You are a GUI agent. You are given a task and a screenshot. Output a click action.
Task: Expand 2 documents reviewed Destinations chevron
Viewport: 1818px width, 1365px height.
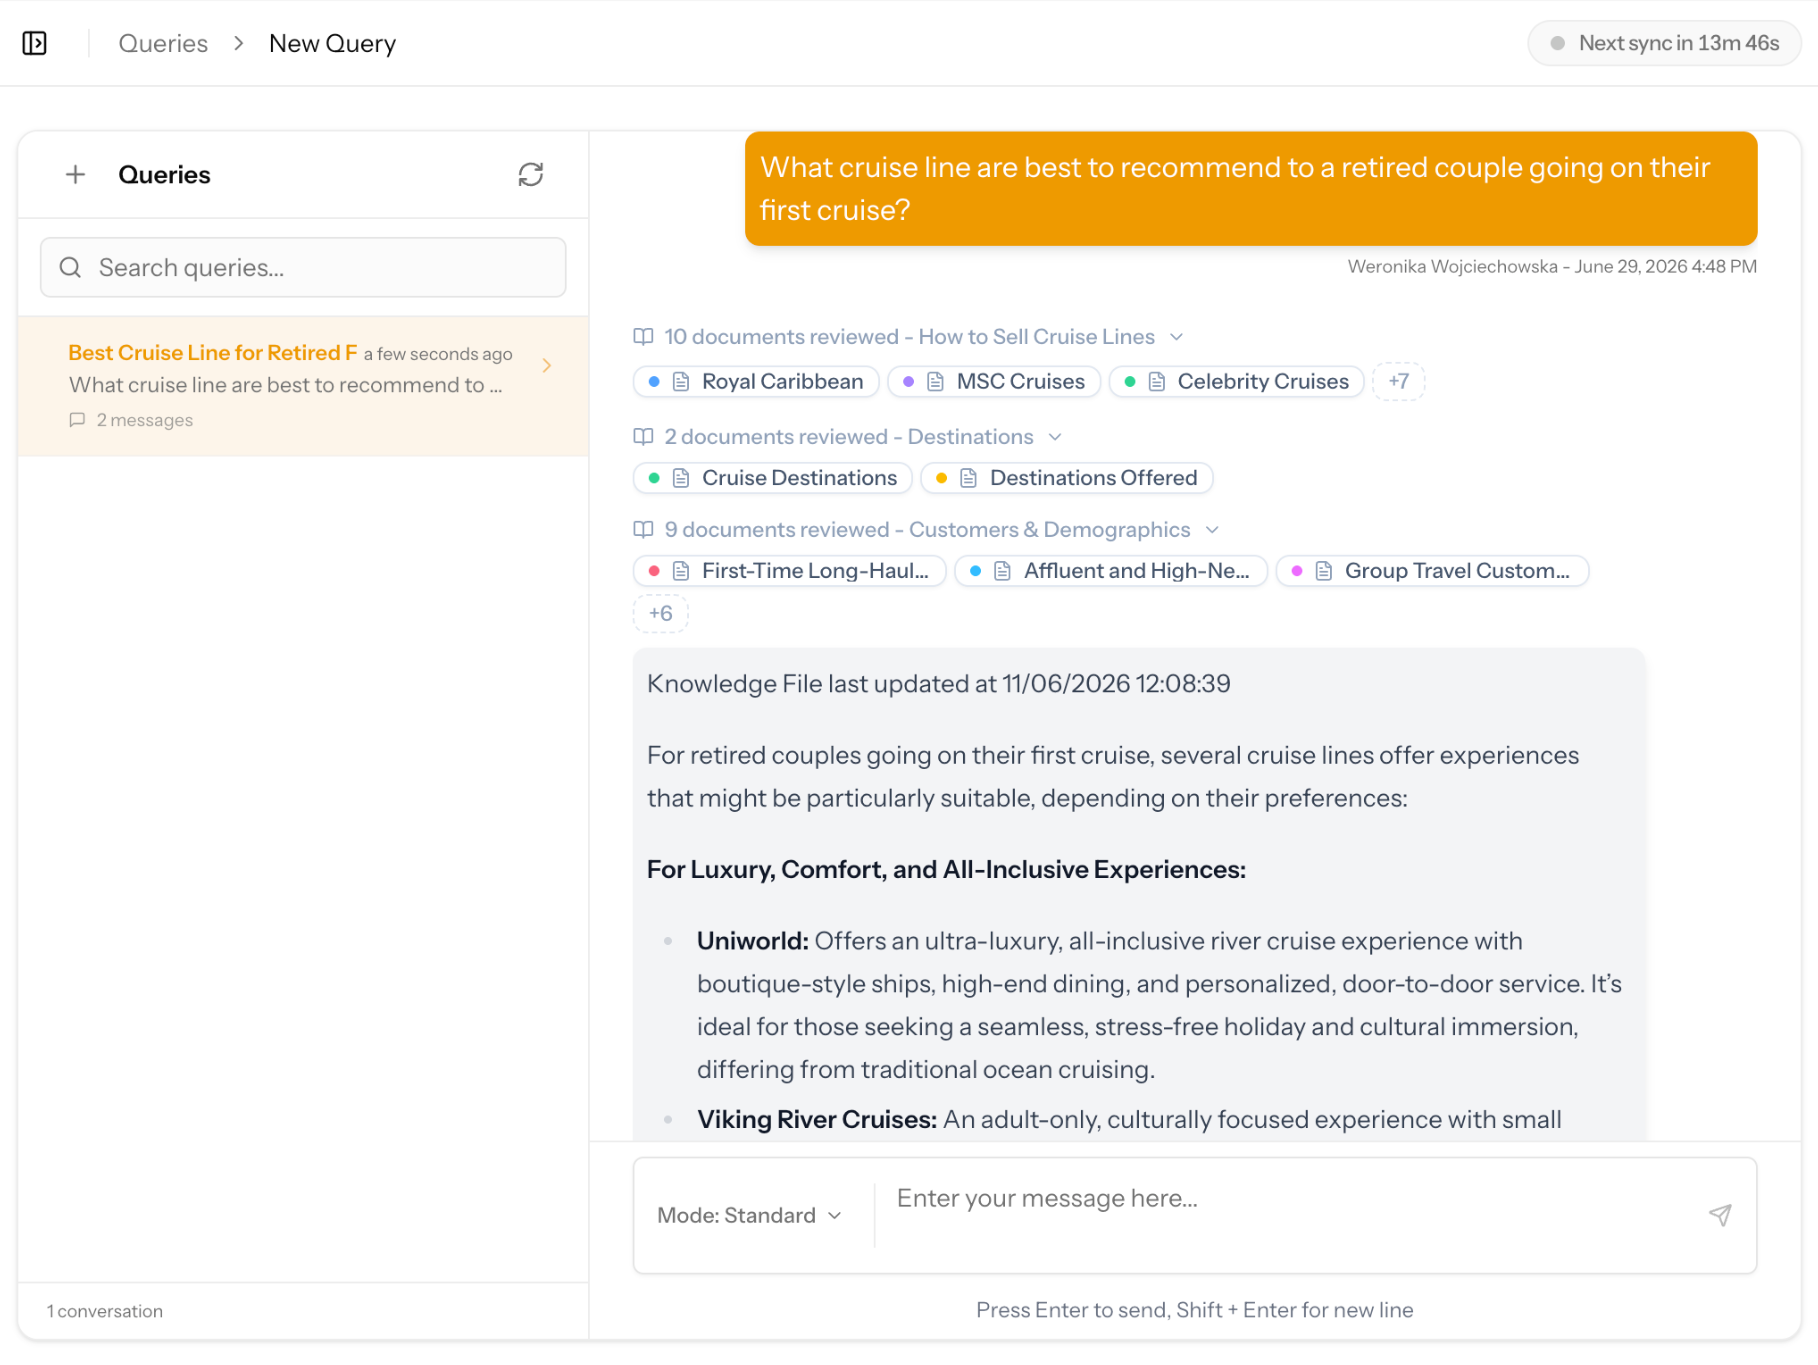click(1055, 437)
